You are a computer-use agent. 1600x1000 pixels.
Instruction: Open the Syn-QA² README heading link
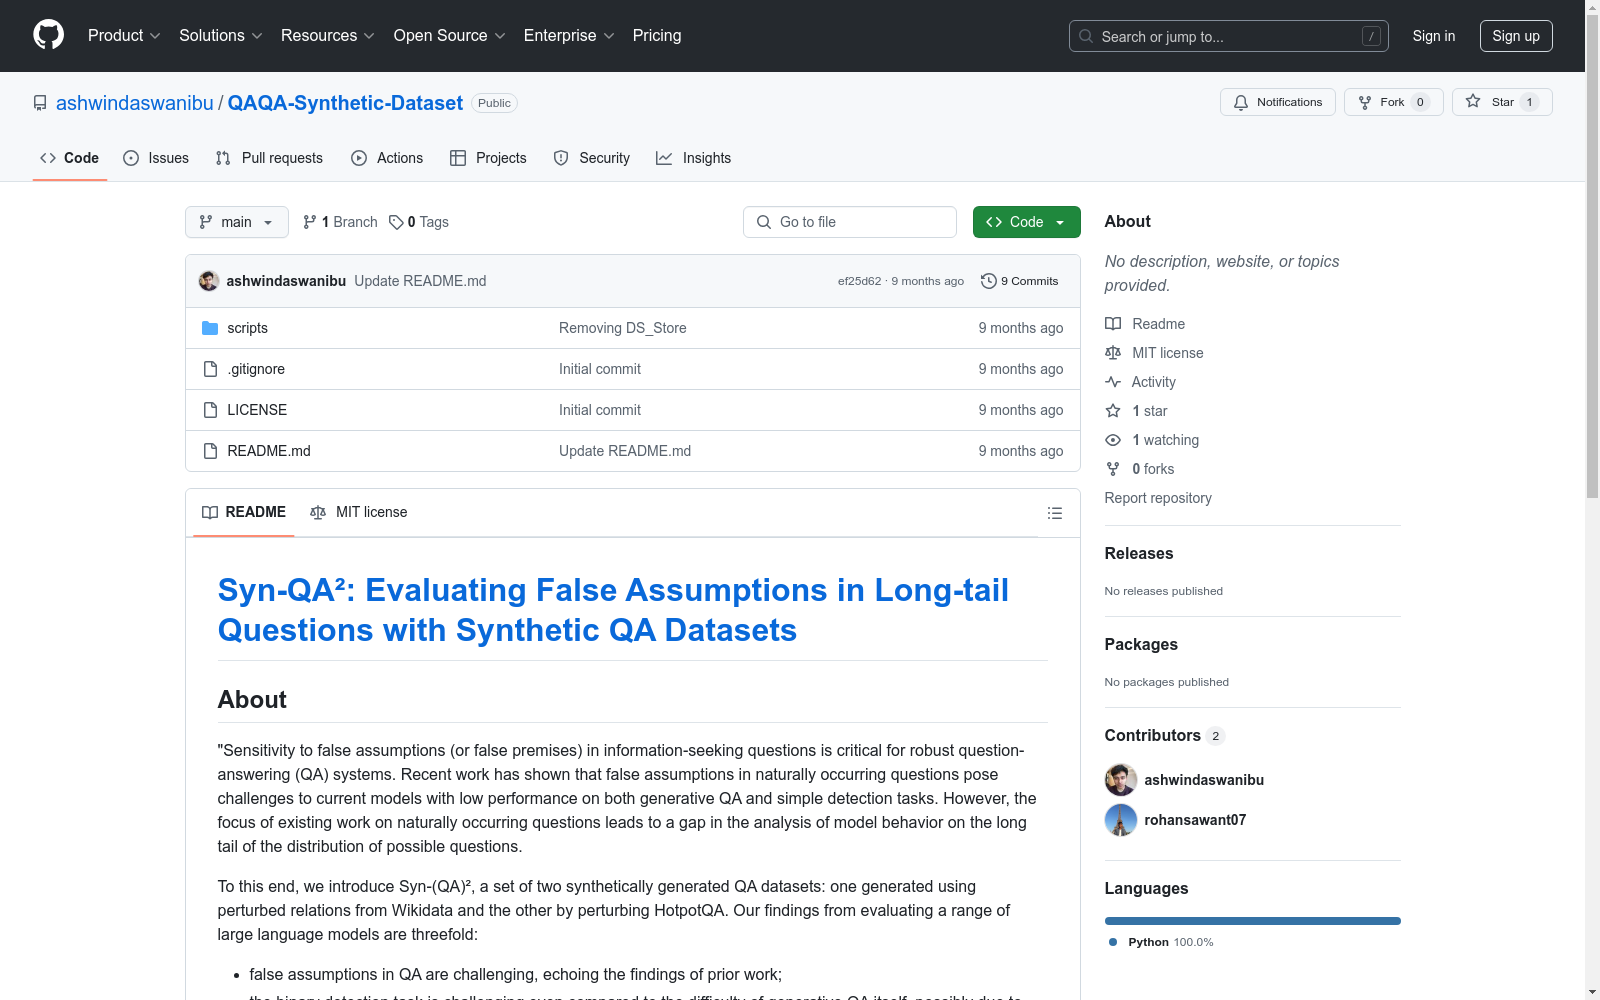tap(613, 610)
